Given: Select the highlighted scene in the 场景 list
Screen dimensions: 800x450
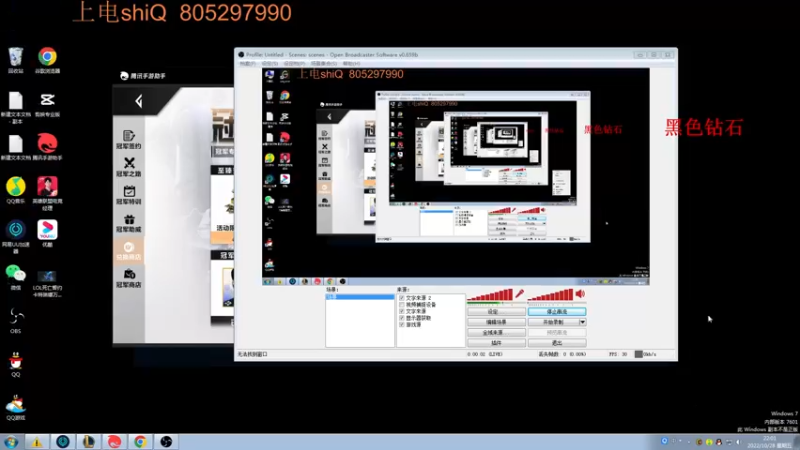Looking at the screenshot, I should point(360,297).
